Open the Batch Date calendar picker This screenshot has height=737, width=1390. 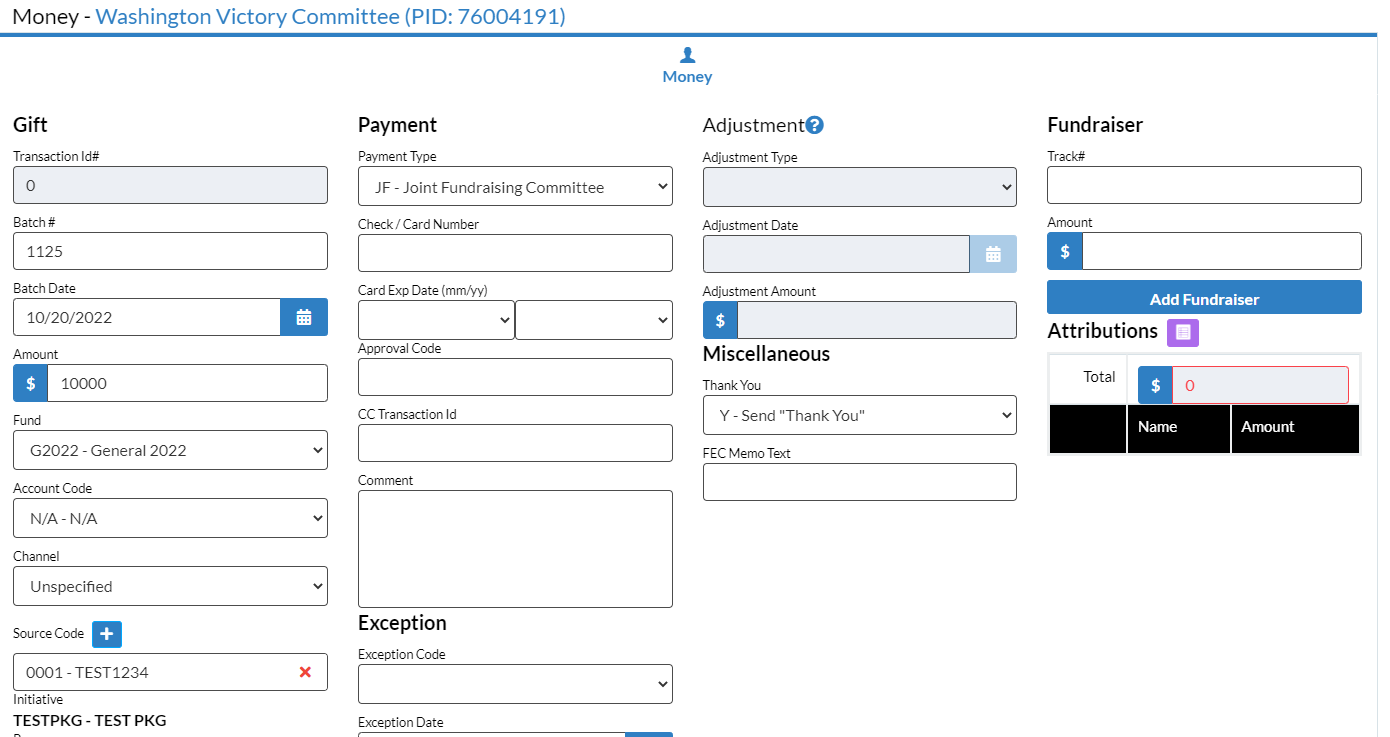304,317
